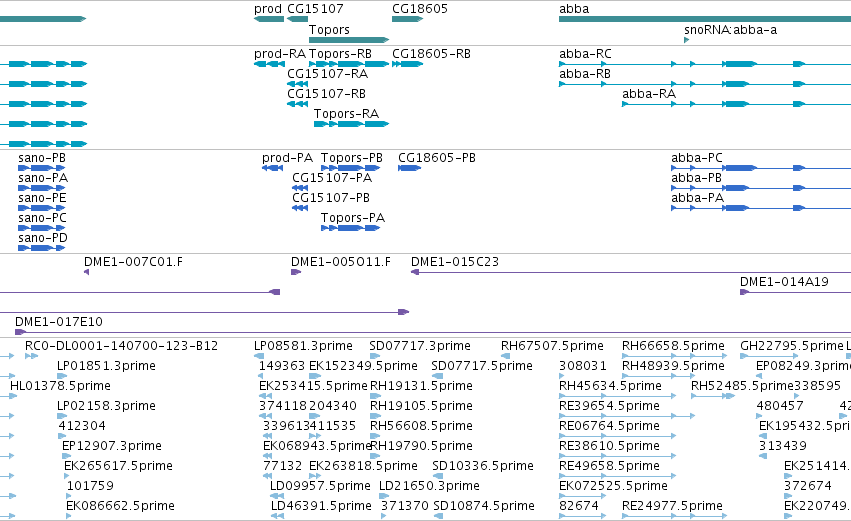
Task: Select the LP02158.3prime EST label
Action: (106, 406)
